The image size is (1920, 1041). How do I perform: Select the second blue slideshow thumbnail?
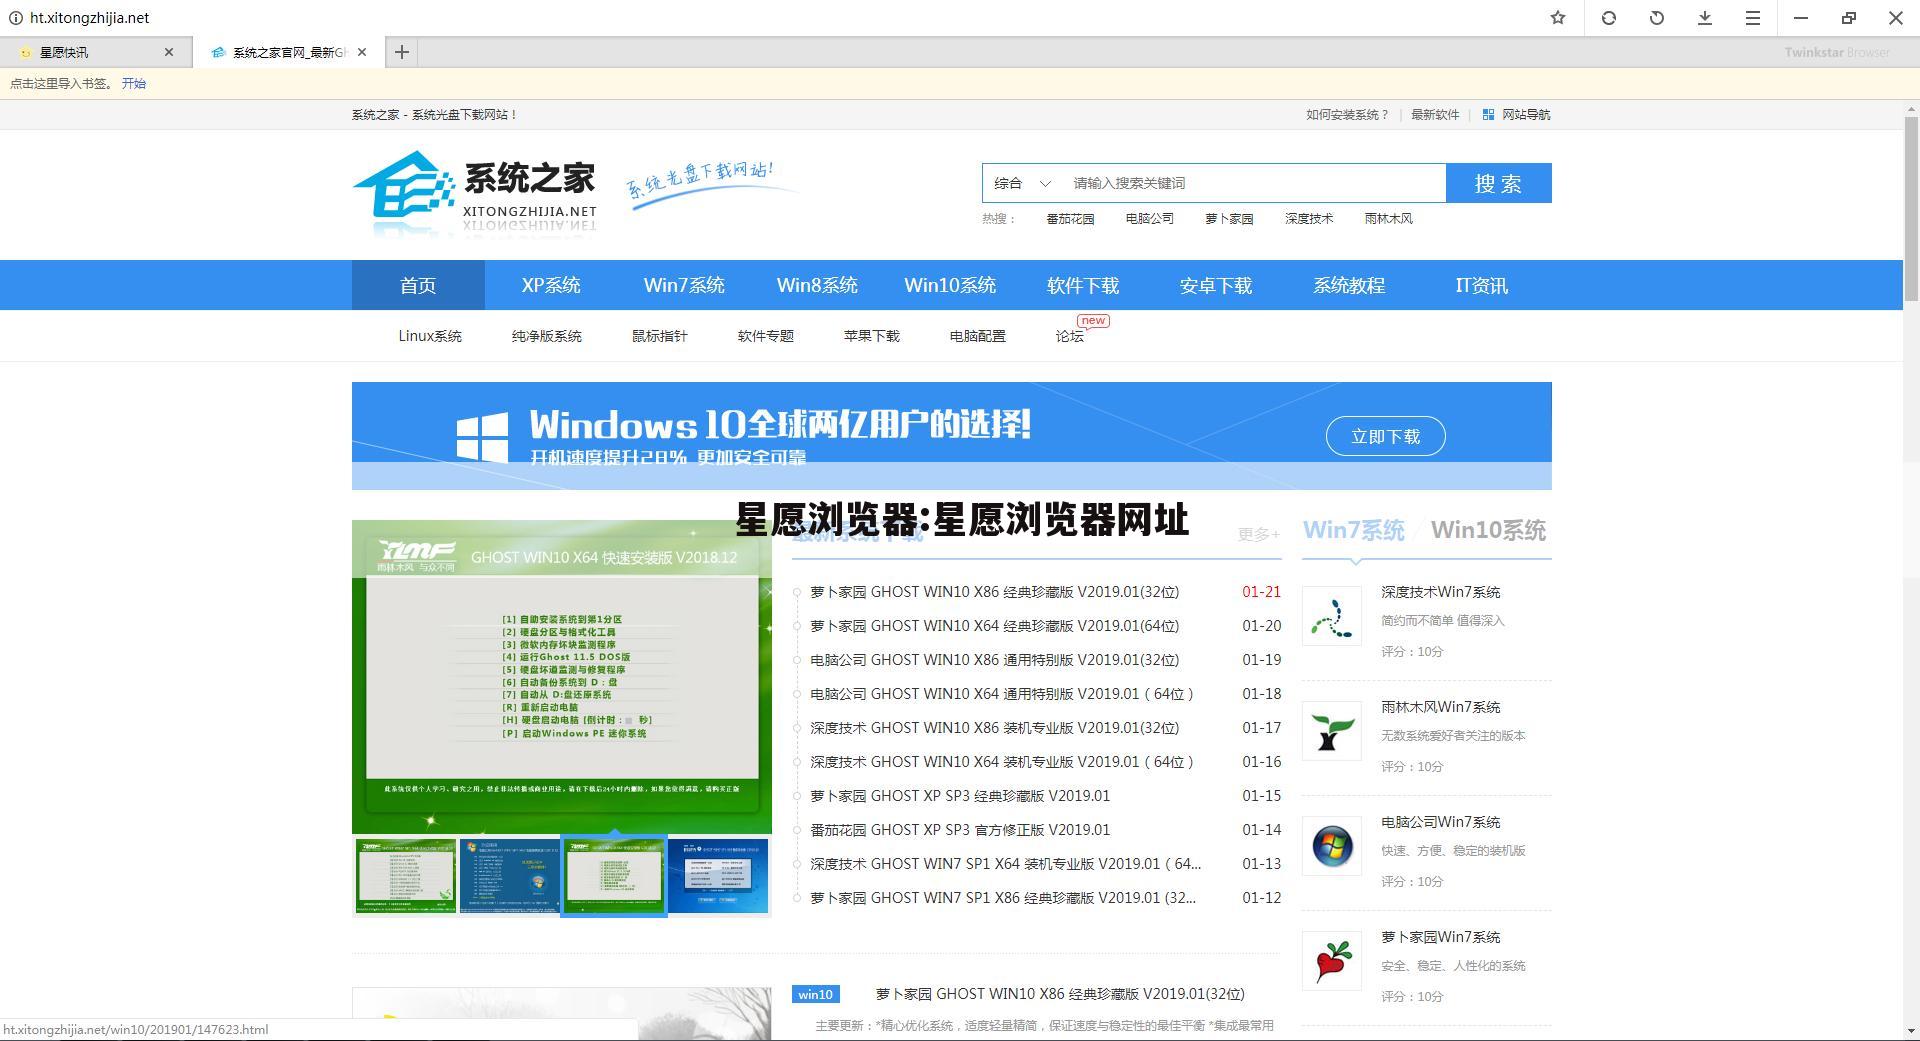510,876
